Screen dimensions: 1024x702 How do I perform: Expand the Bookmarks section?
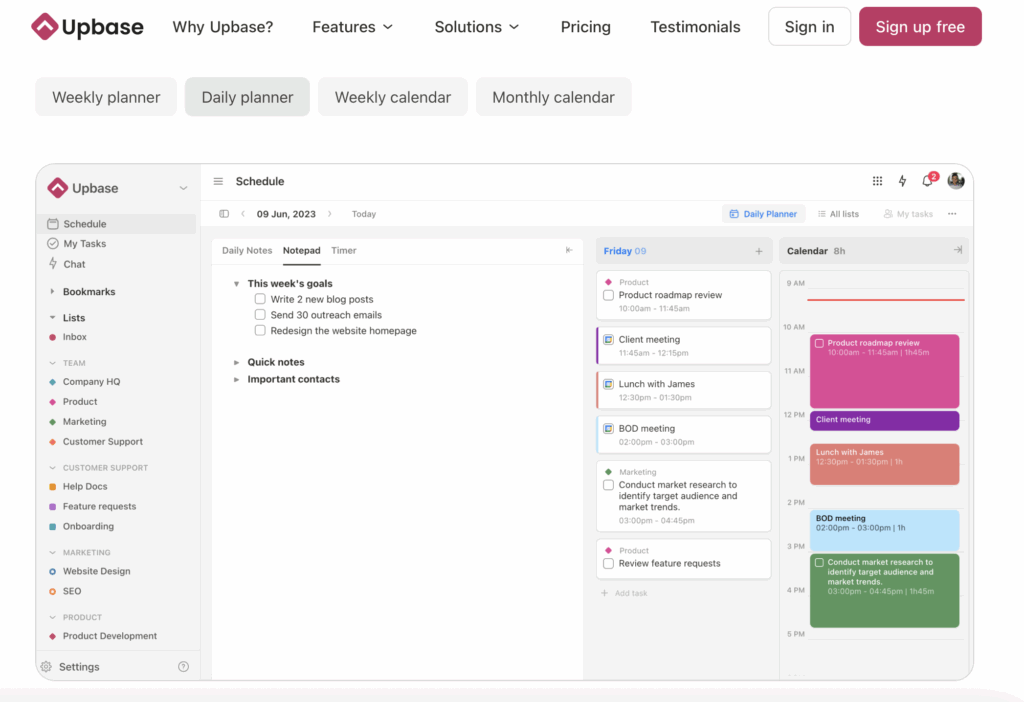click(52, 291)
